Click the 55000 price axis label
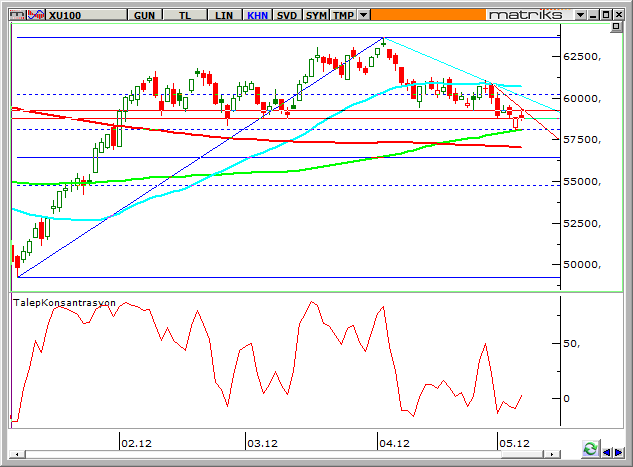 coord(582,182)
